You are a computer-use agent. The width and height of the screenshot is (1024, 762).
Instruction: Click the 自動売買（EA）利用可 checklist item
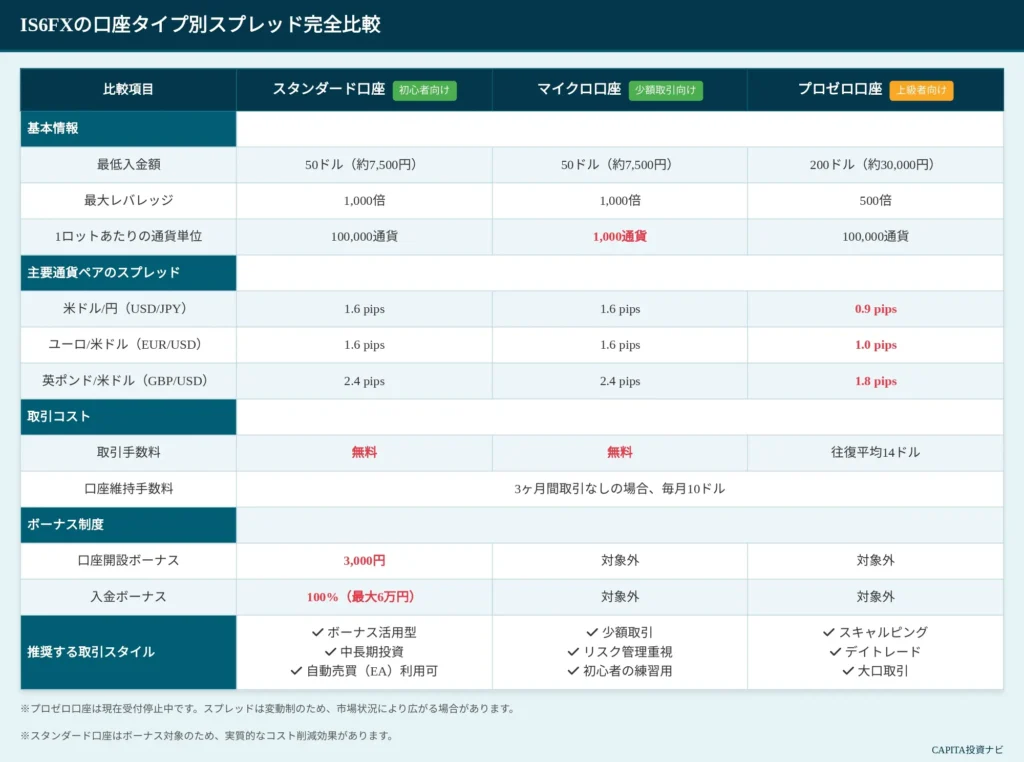click(x=364, y=671)
